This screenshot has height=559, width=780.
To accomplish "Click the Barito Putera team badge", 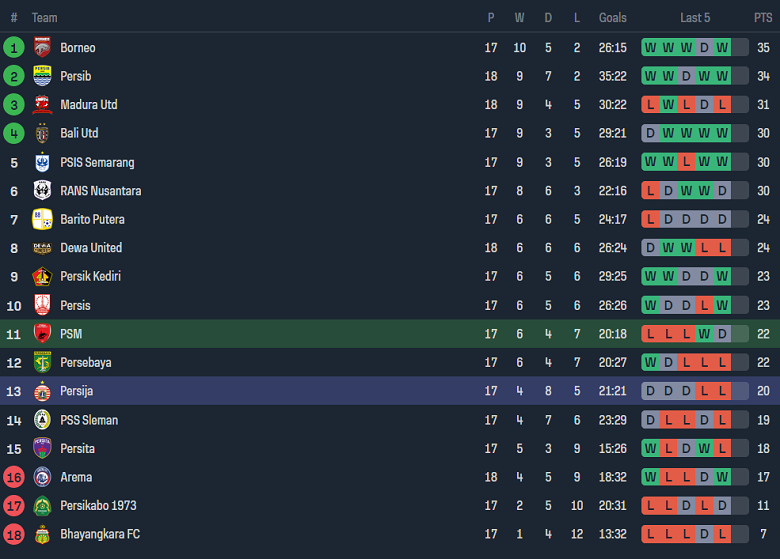I will [42, 219].
